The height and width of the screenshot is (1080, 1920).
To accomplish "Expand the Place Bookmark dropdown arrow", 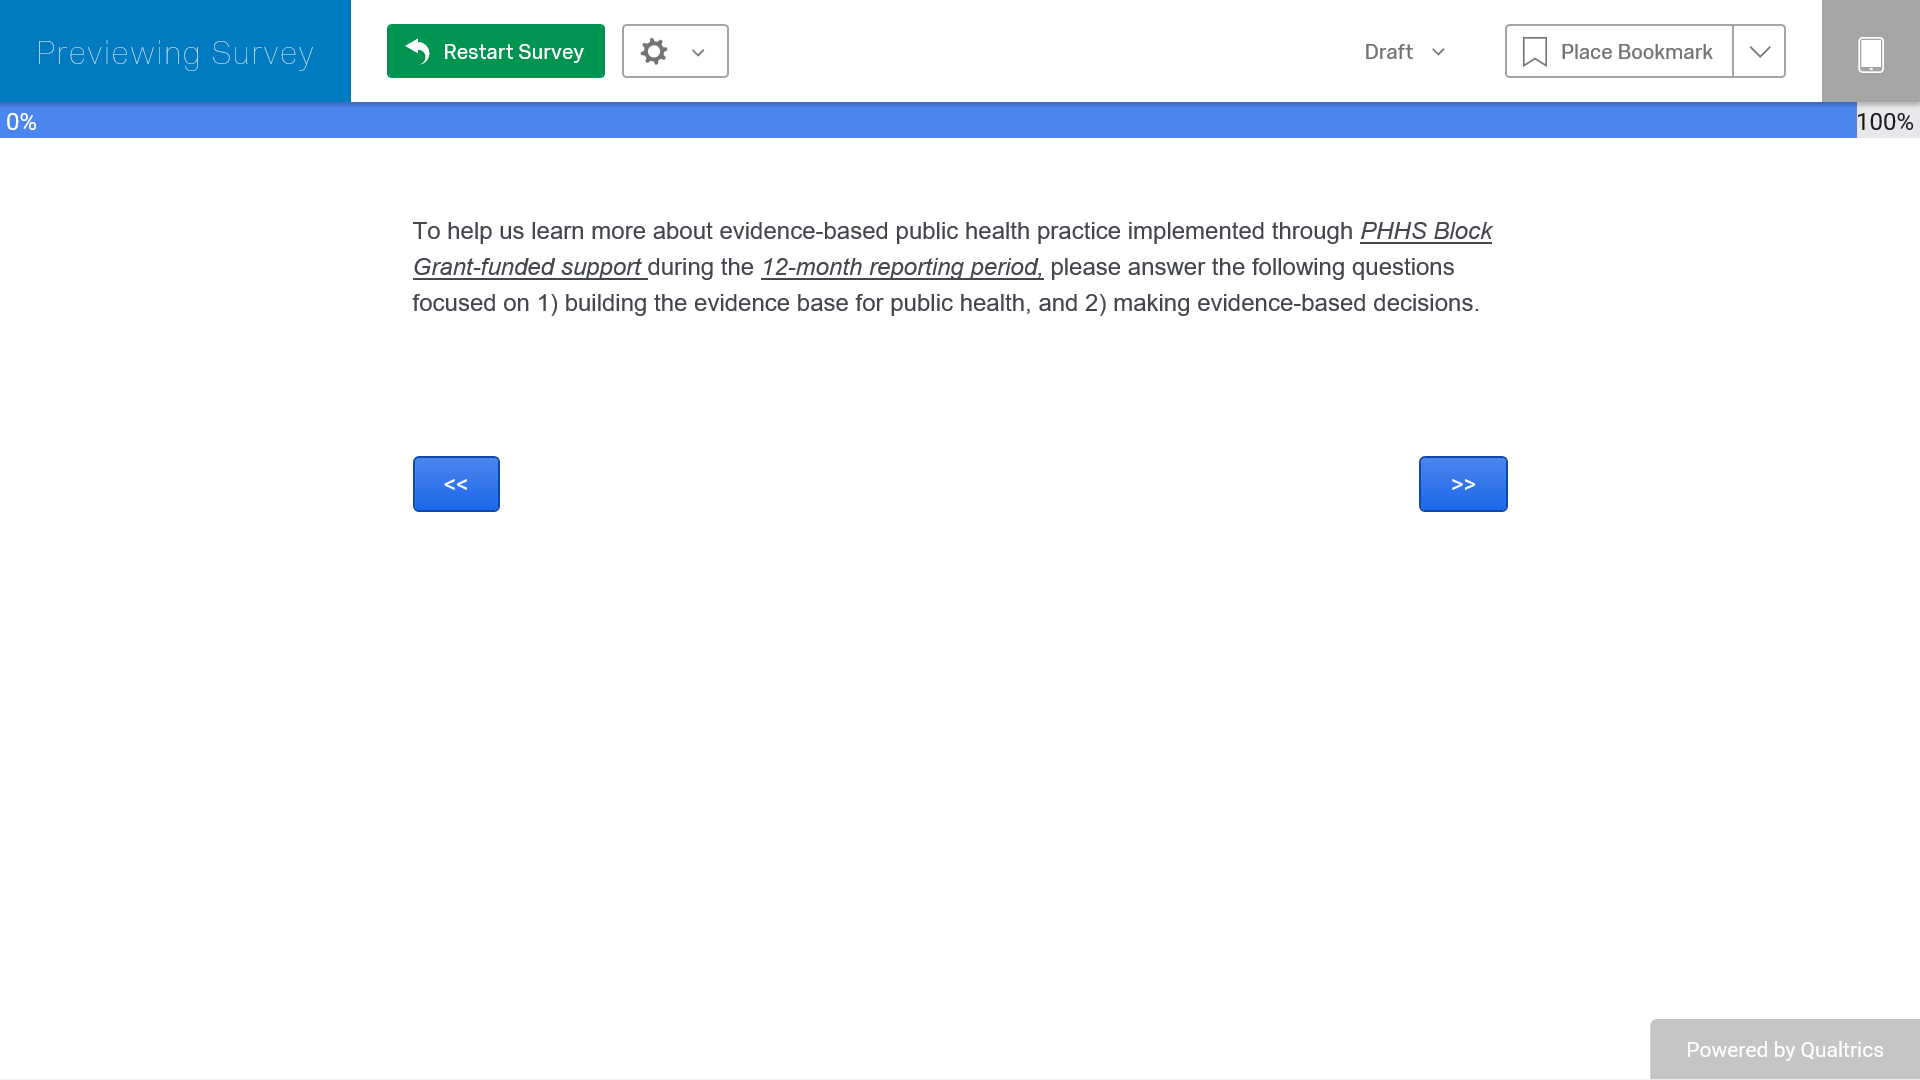I will click(x=1760, y=52).
